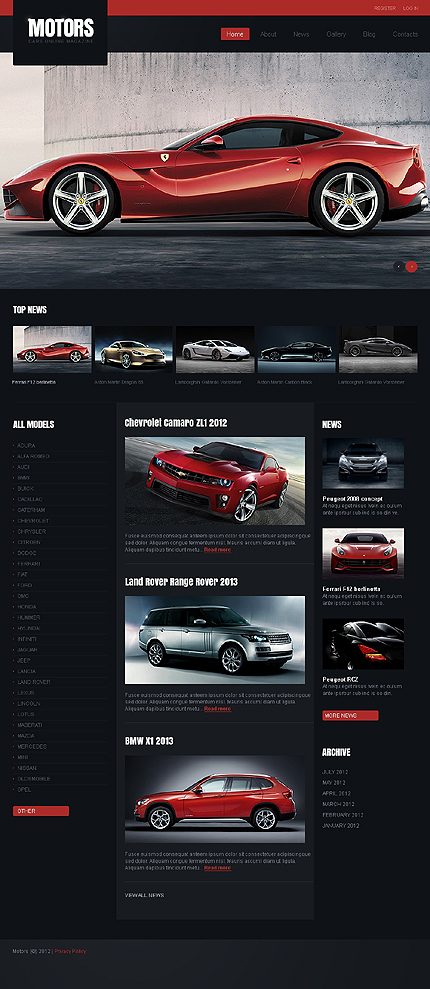Open the Gallery menu item

pyautogui.click(x=336, y=34)
